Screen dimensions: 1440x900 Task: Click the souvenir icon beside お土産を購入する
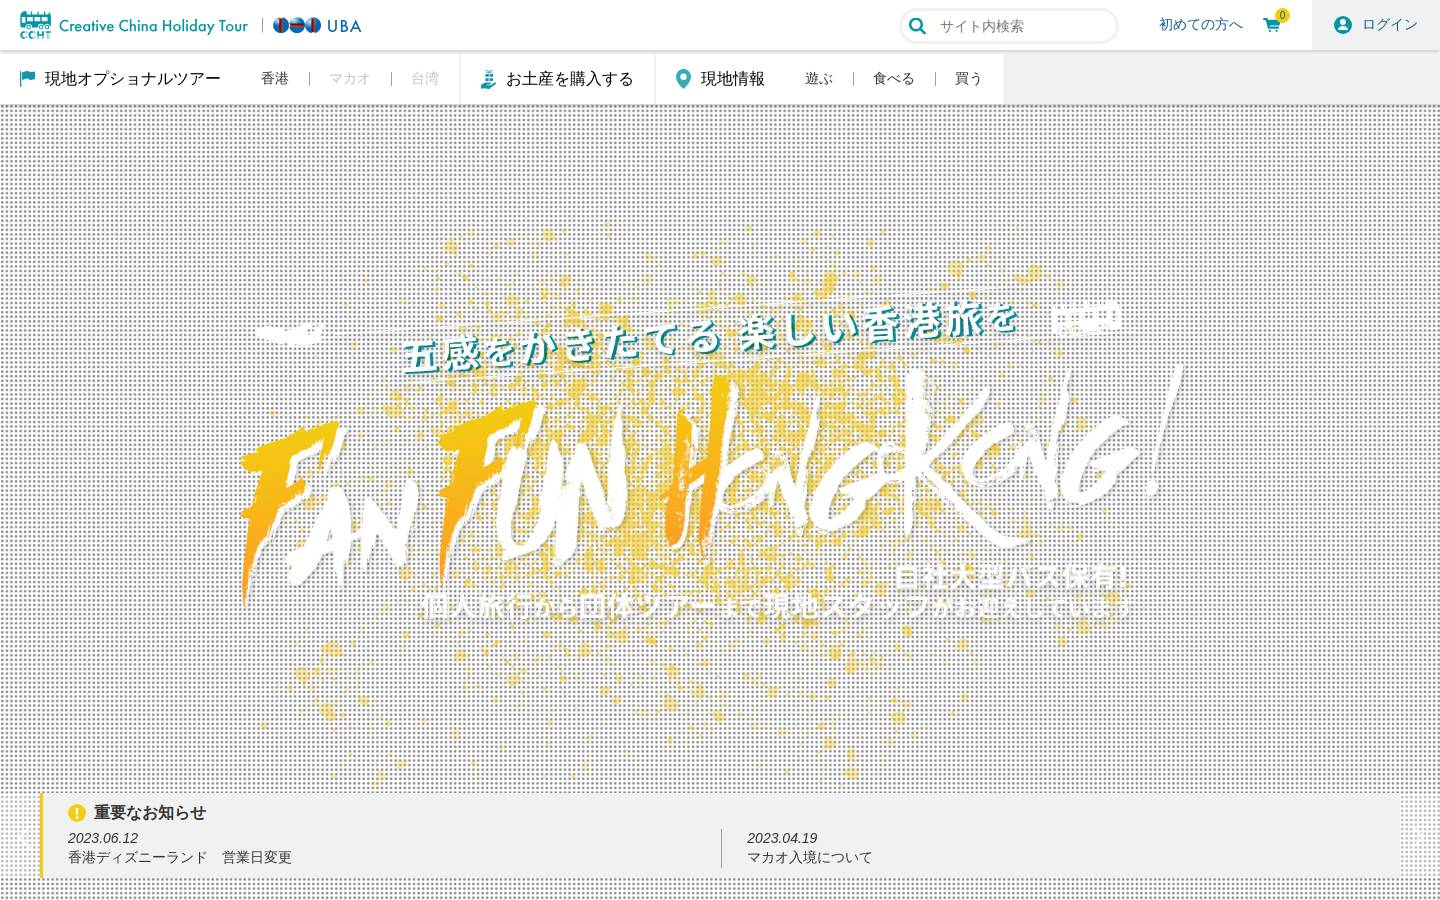click(x=488, y=79)
